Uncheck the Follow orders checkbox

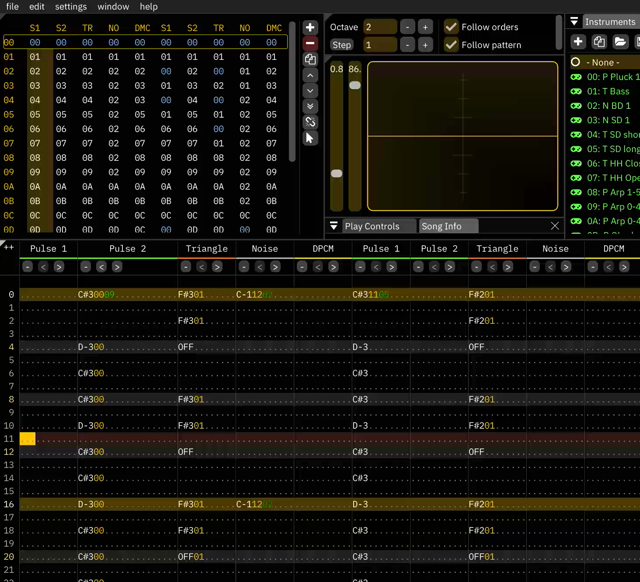(451, 27)
